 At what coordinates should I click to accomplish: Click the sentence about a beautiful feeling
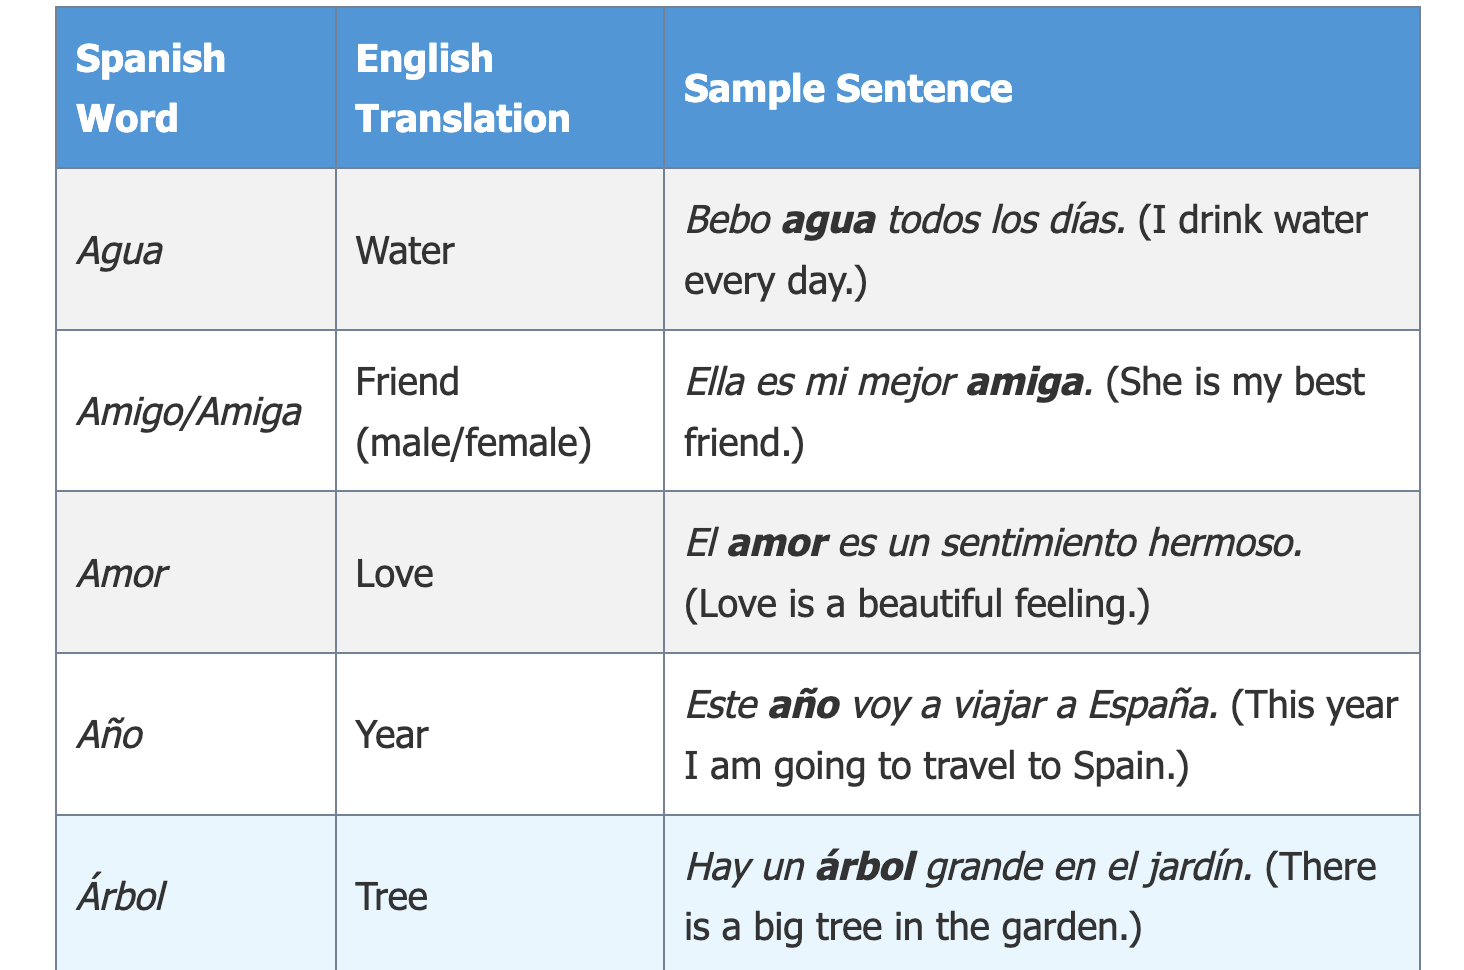click(x=994, y=574)
